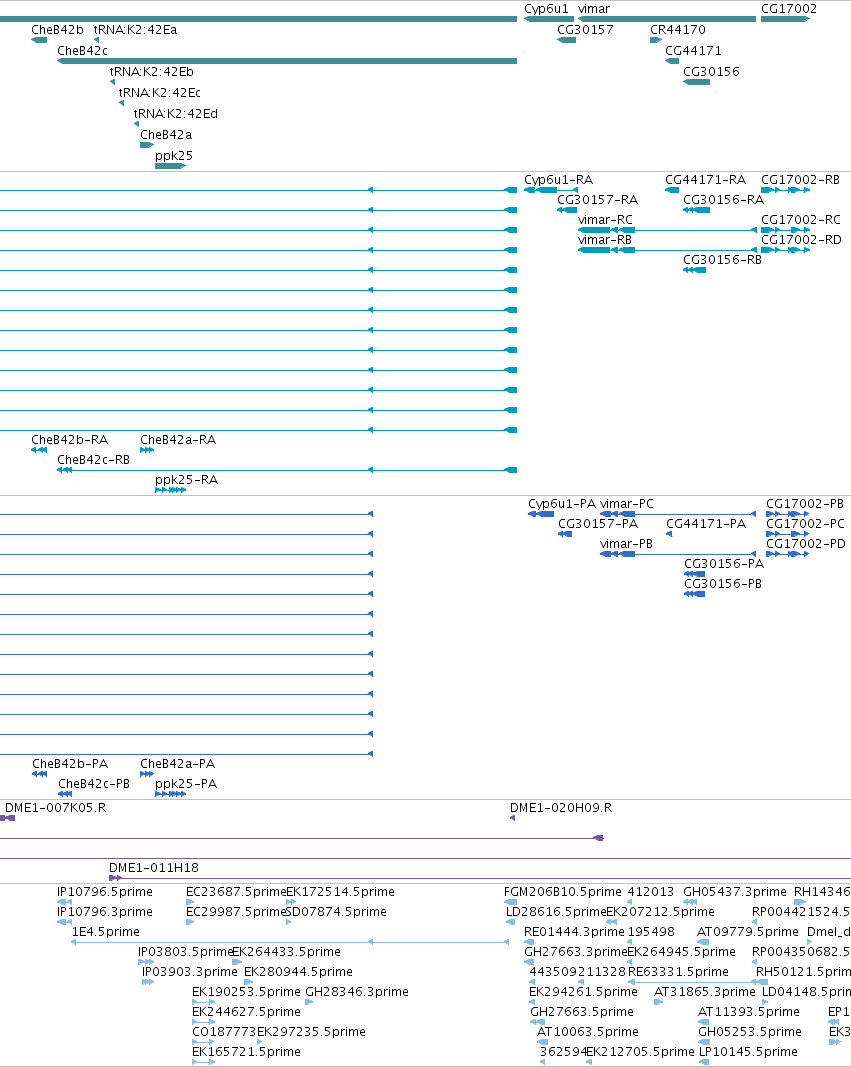This screenshot has height=1067, width=851.
Task: Select the CheB42b-PA protein label
Action: click(70, 764)
